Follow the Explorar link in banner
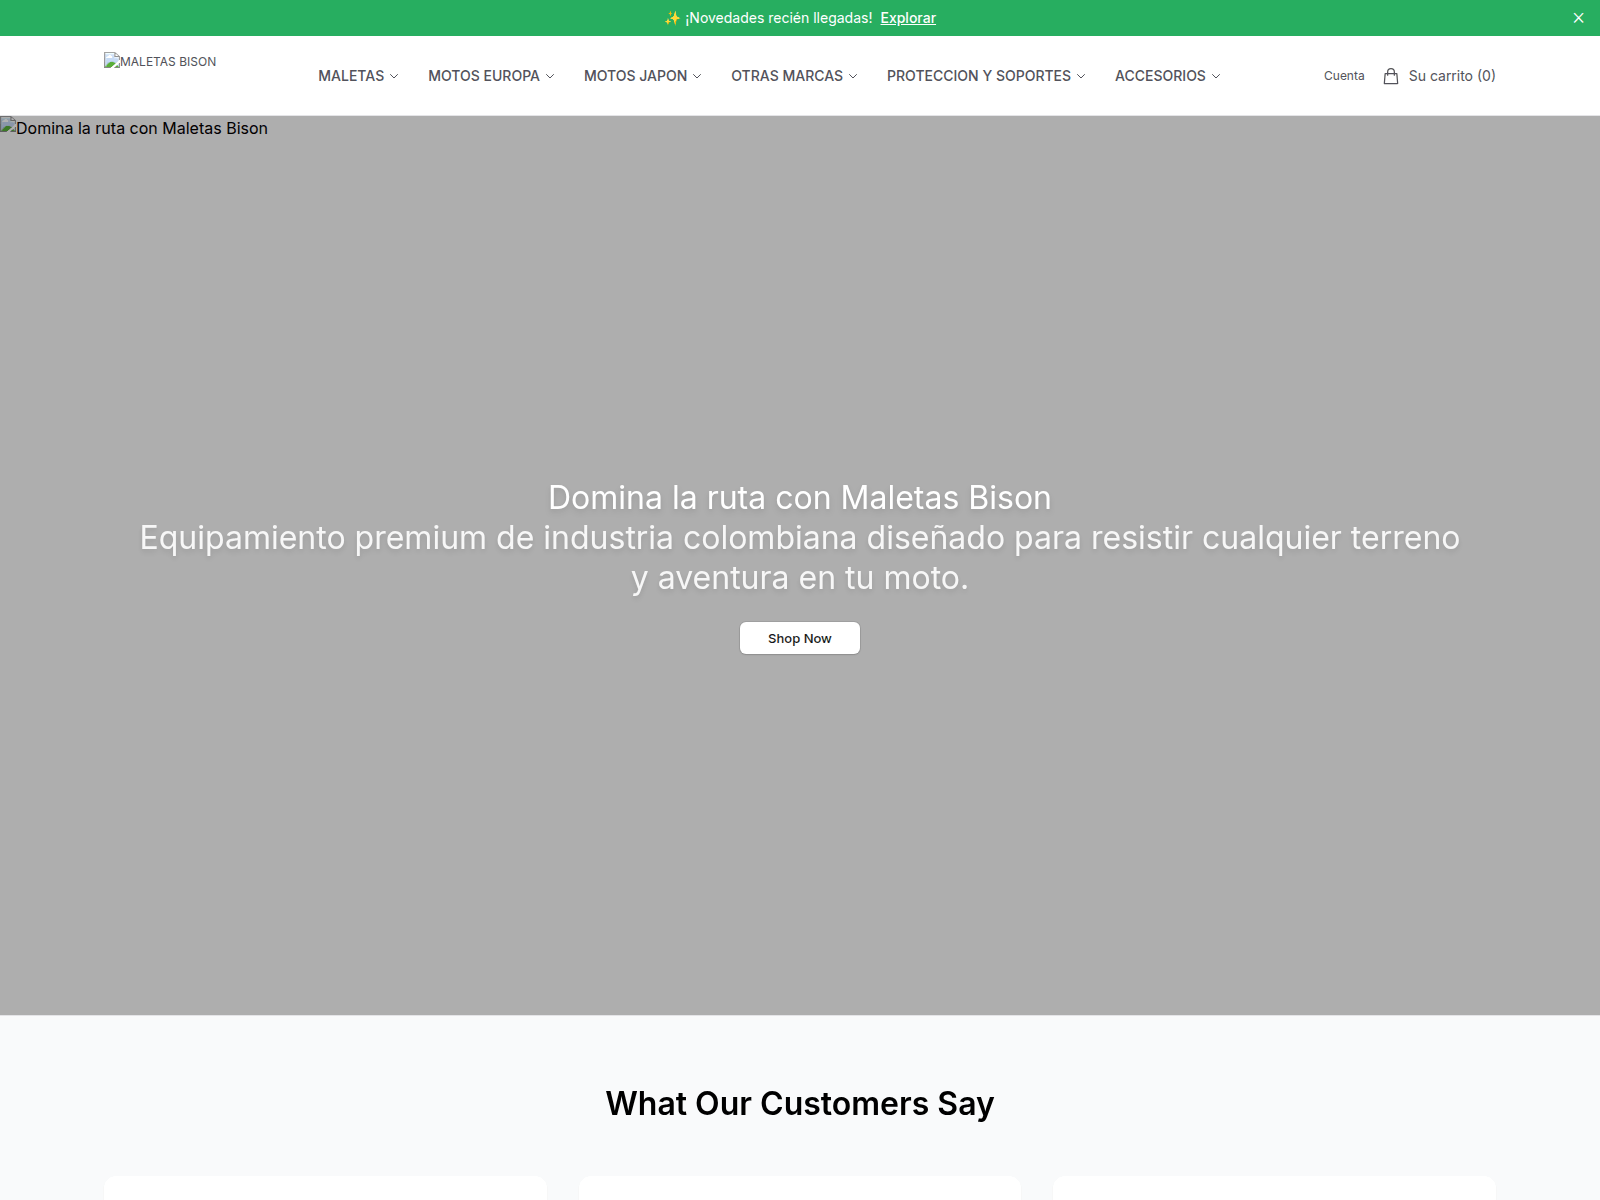 click(x=908, y=18)
